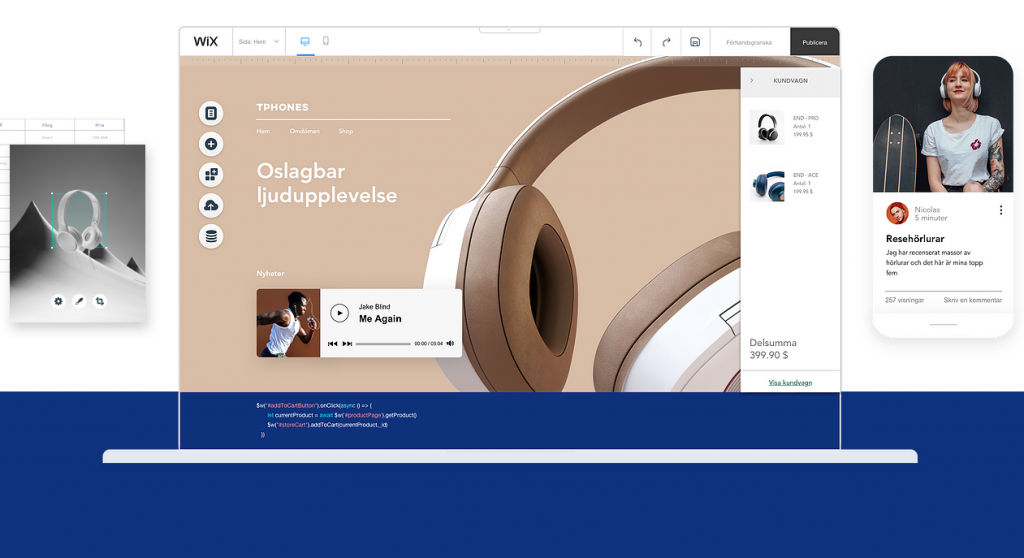Viewport: 1024px width, 558px height.
Task: Switch to desktop view icon
Action: click(x=305, y=41)
